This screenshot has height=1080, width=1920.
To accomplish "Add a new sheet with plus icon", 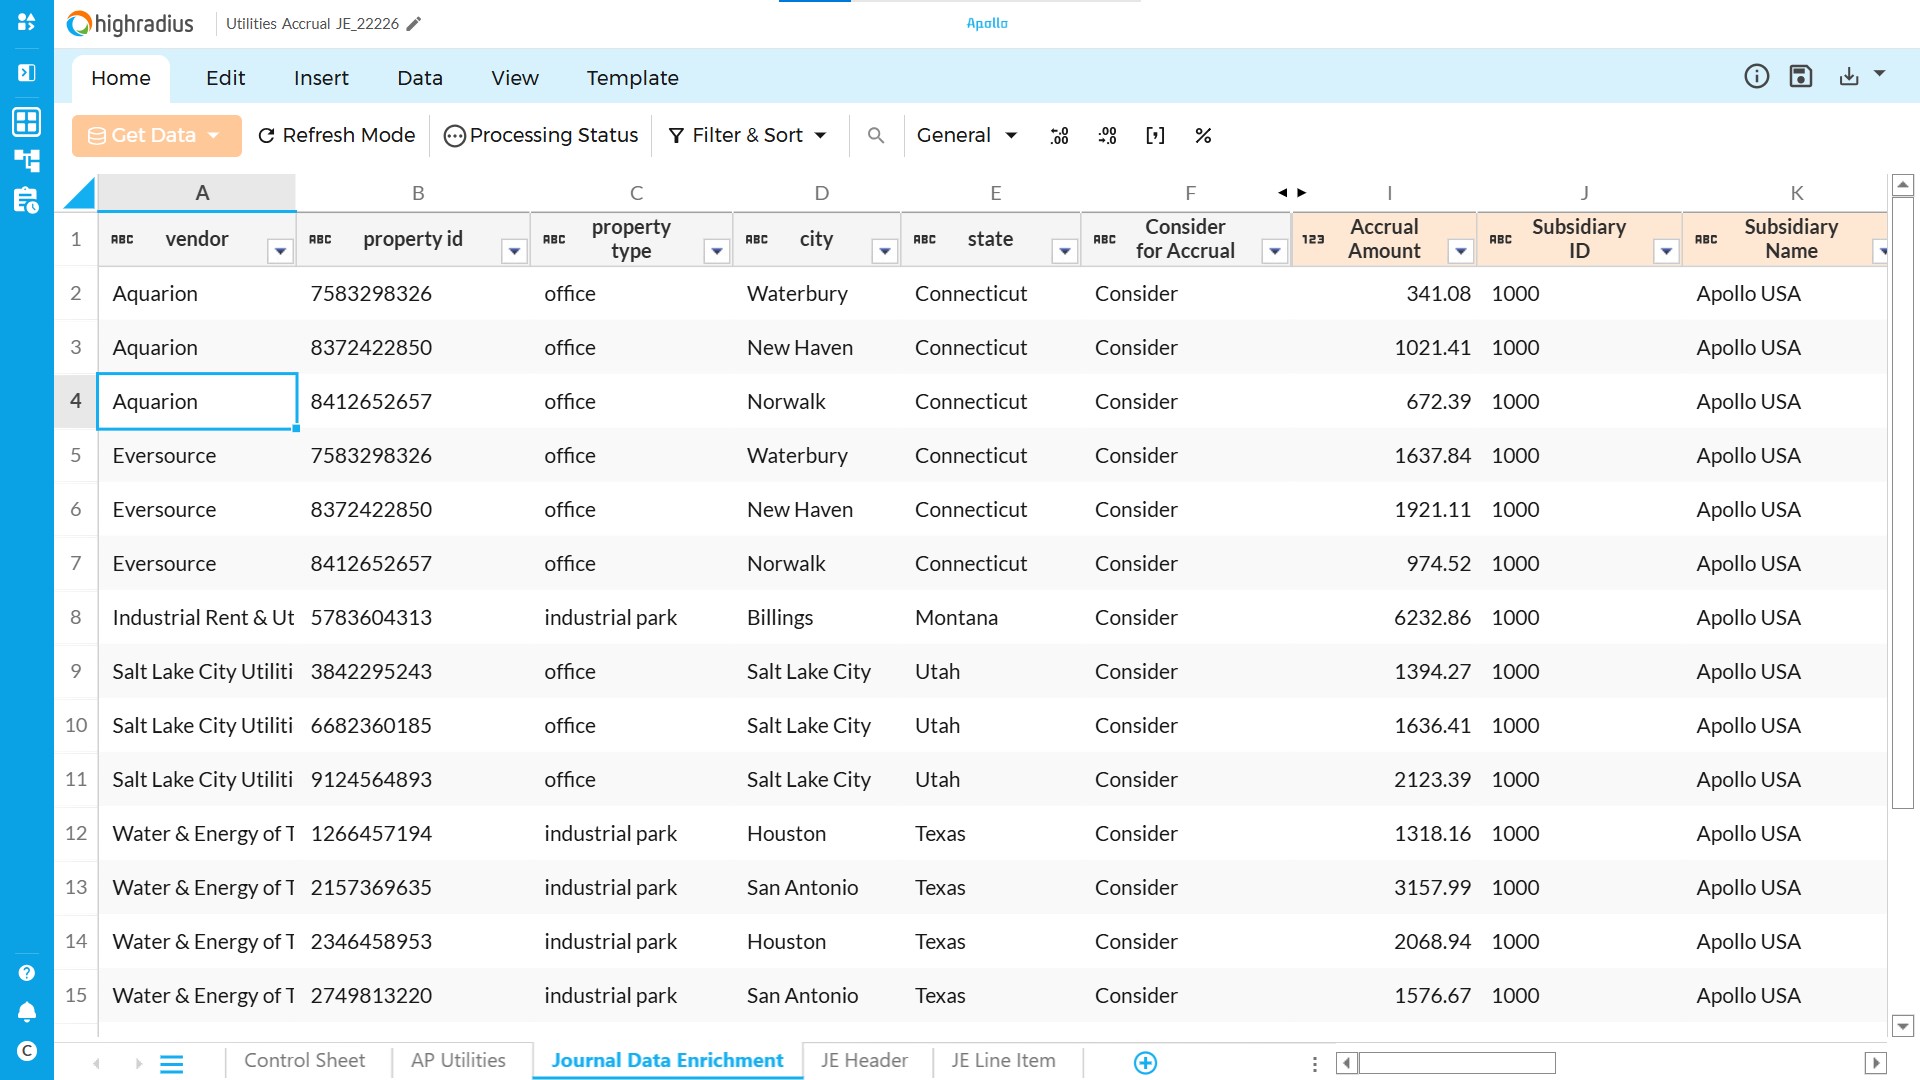I will pyautogui.click(x=1145, y=1062).
